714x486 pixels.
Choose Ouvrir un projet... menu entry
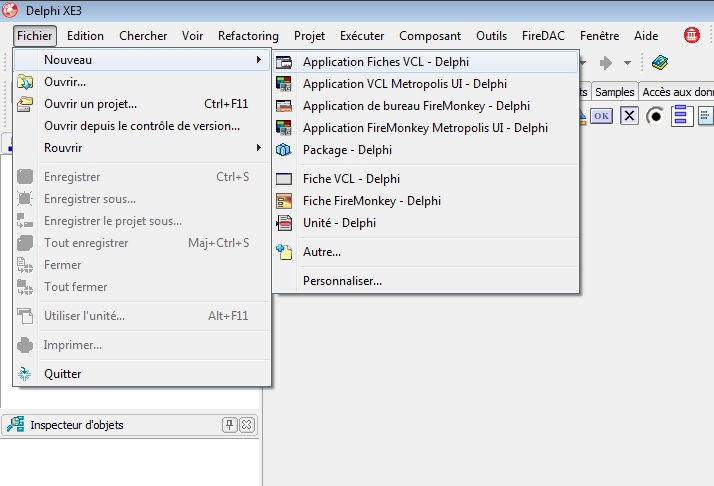(142, 104)
